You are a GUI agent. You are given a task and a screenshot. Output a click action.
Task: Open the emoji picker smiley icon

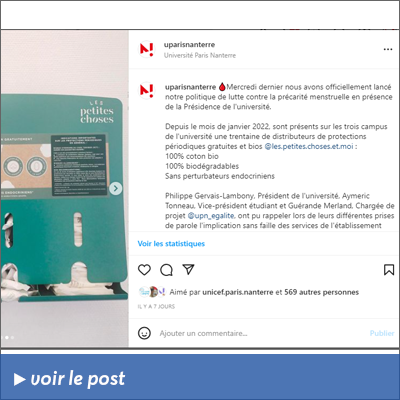(x=144, y=333)
